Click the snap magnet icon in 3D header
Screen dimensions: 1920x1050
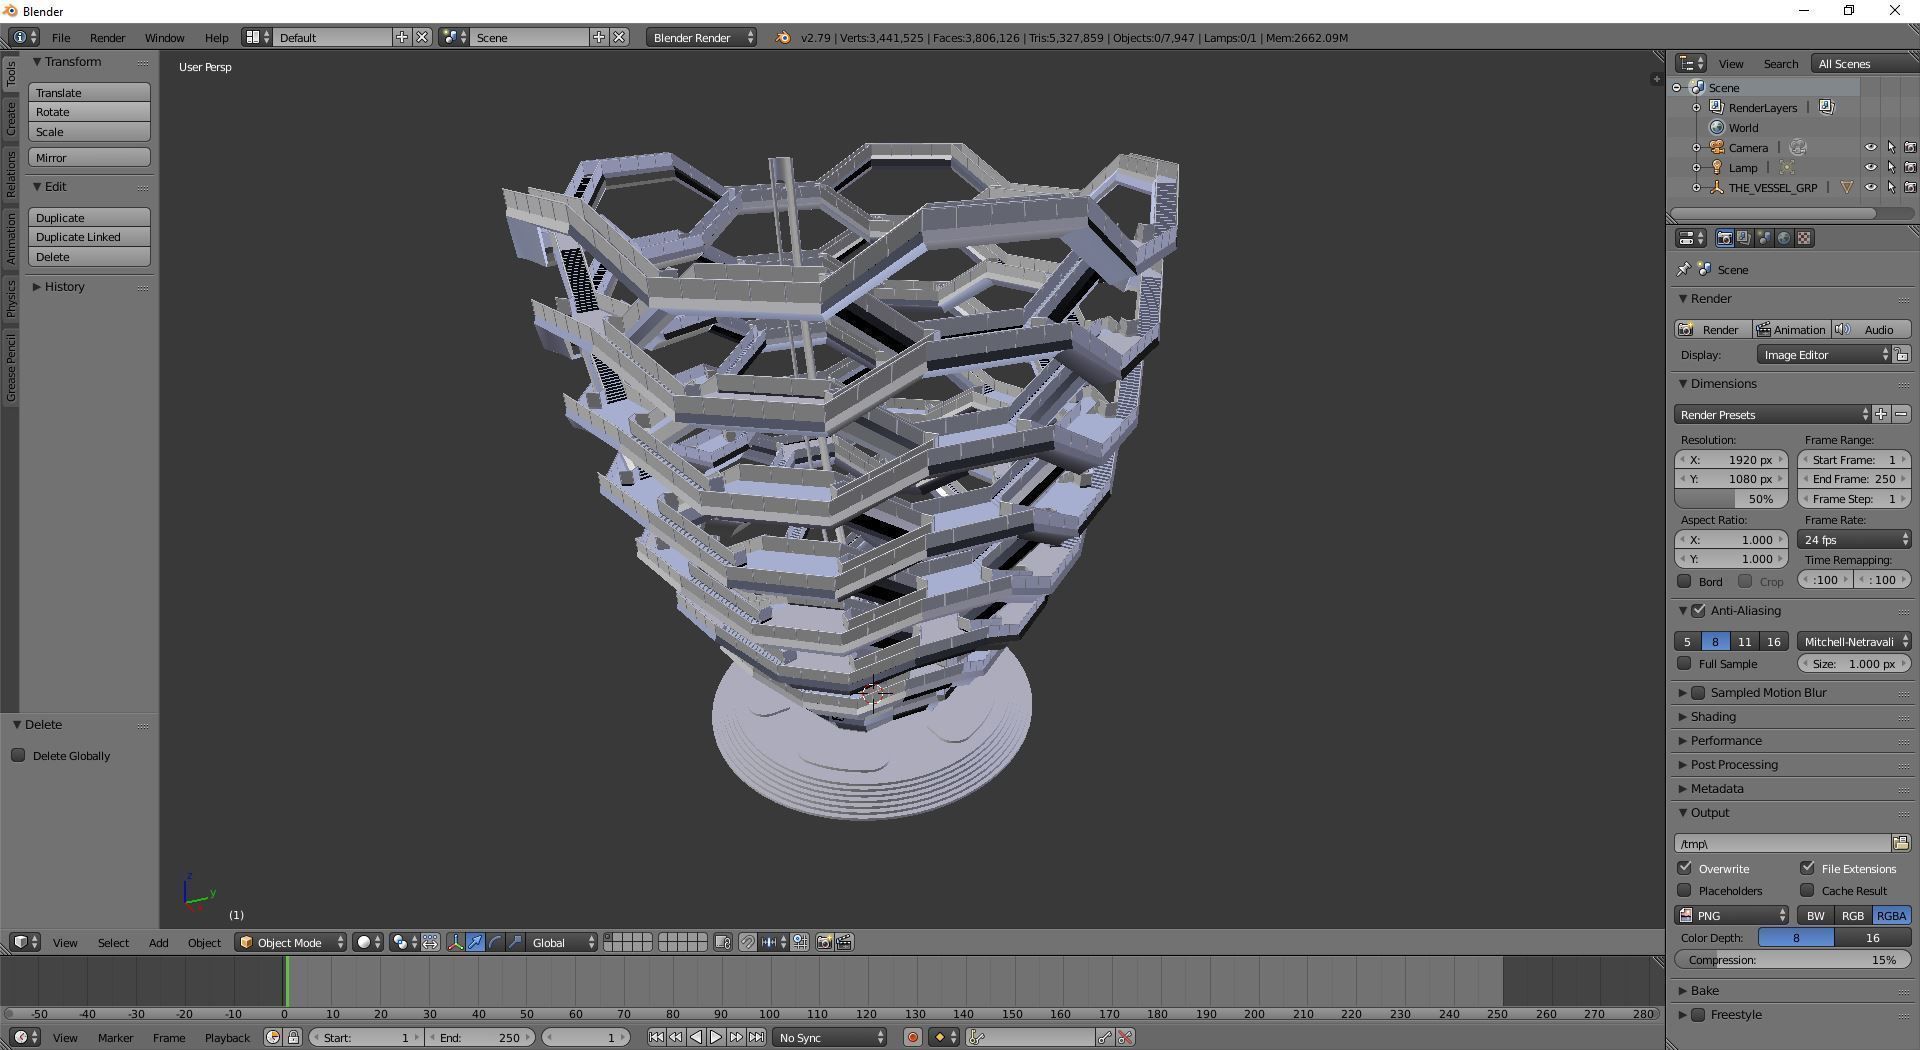[x=747, y=942]
